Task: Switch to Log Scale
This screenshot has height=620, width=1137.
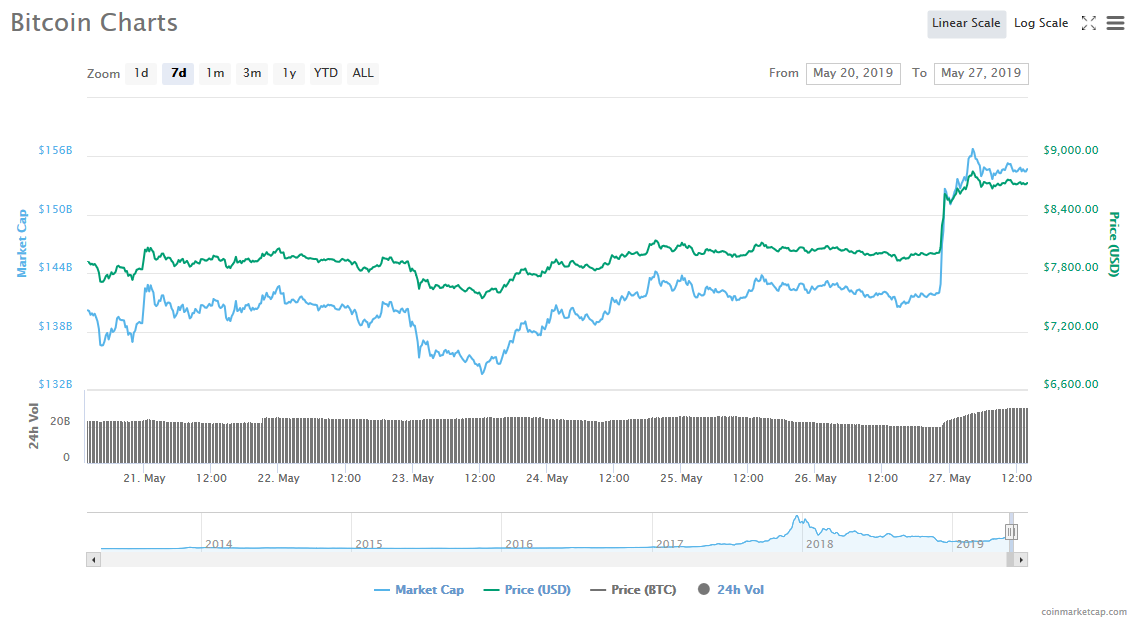Action: point(1041,23)
